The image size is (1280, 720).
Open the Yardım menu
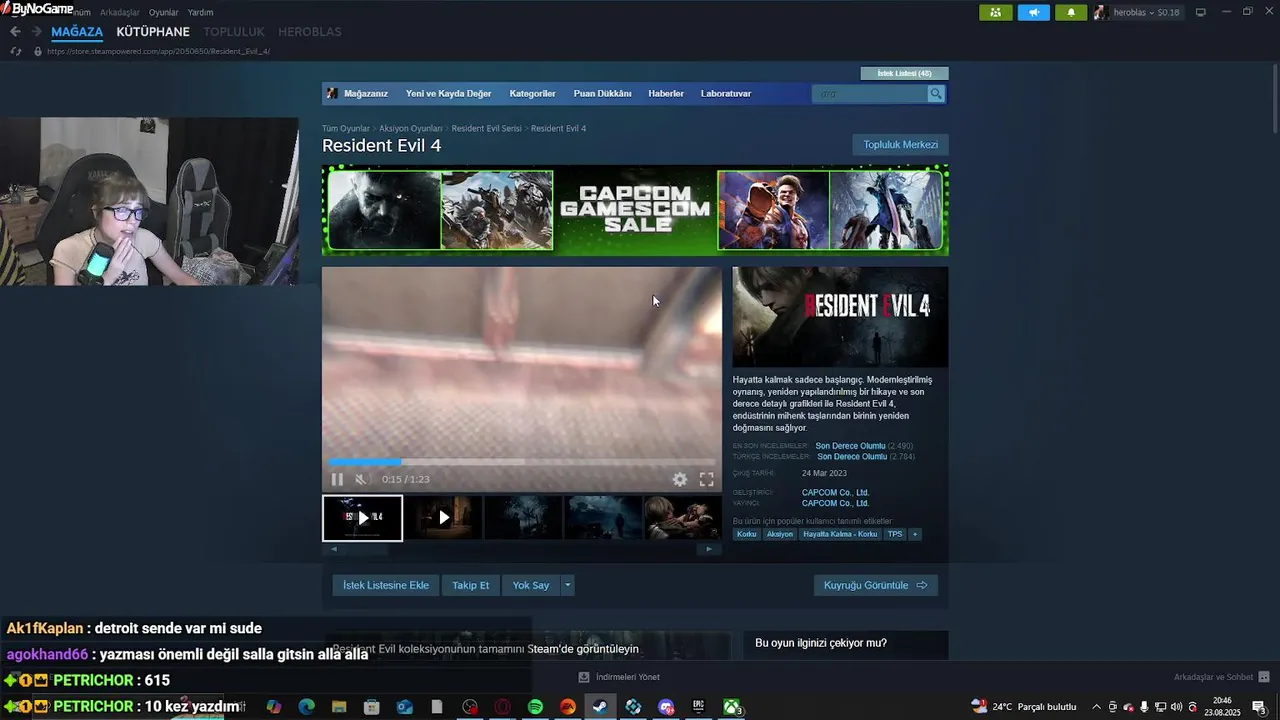(200, 12)
